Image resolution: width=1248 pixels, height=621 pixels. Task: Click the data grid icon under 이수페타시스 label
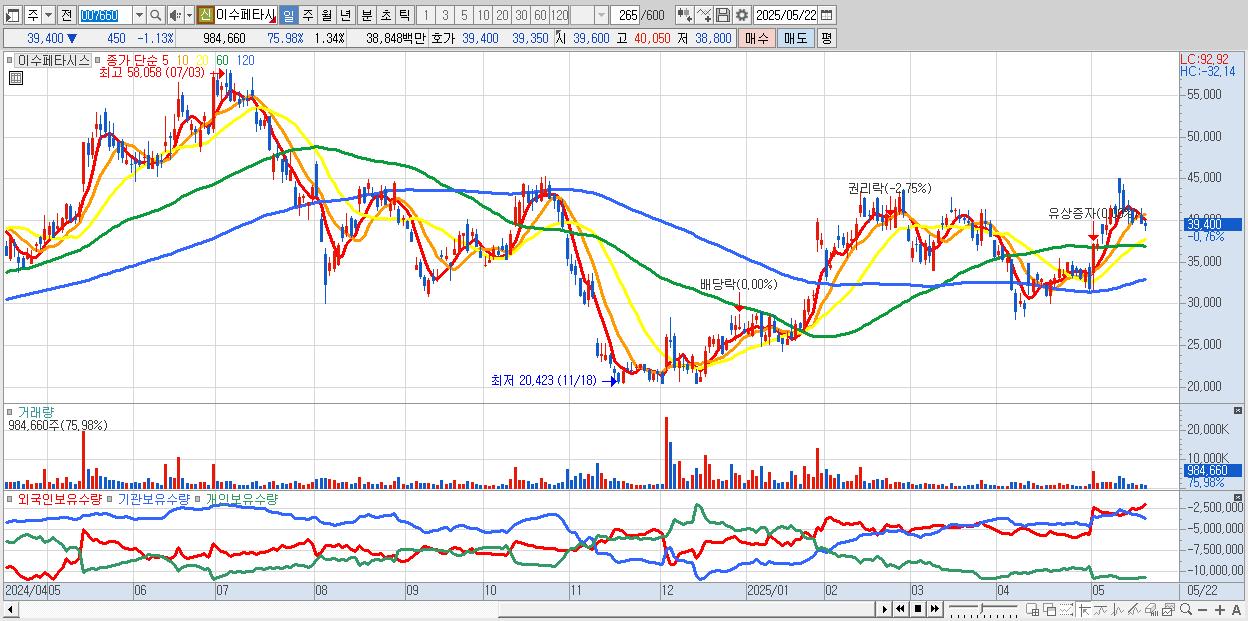pyautogui.click(x=16, y=79)
